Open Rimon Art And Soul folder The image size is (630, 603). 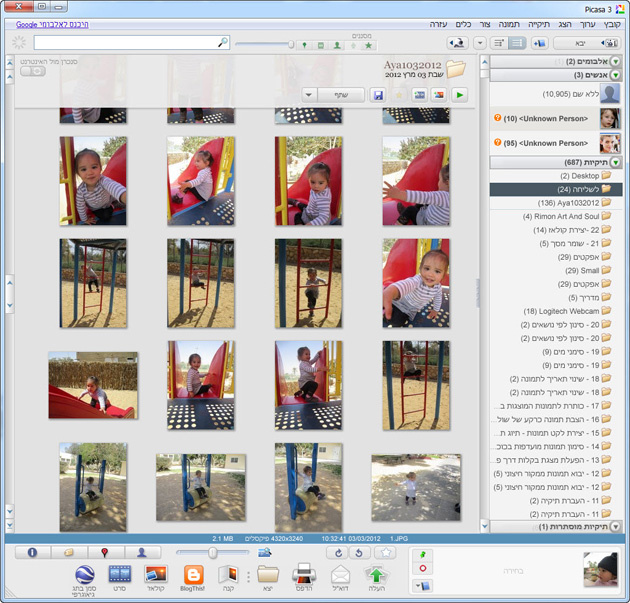click(x=556, y=216)
